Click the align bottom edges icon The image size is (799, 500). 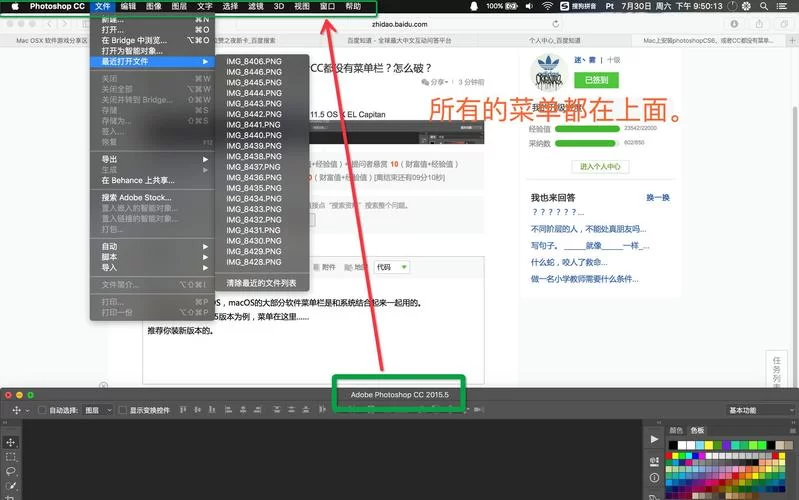tap(212, 409)
